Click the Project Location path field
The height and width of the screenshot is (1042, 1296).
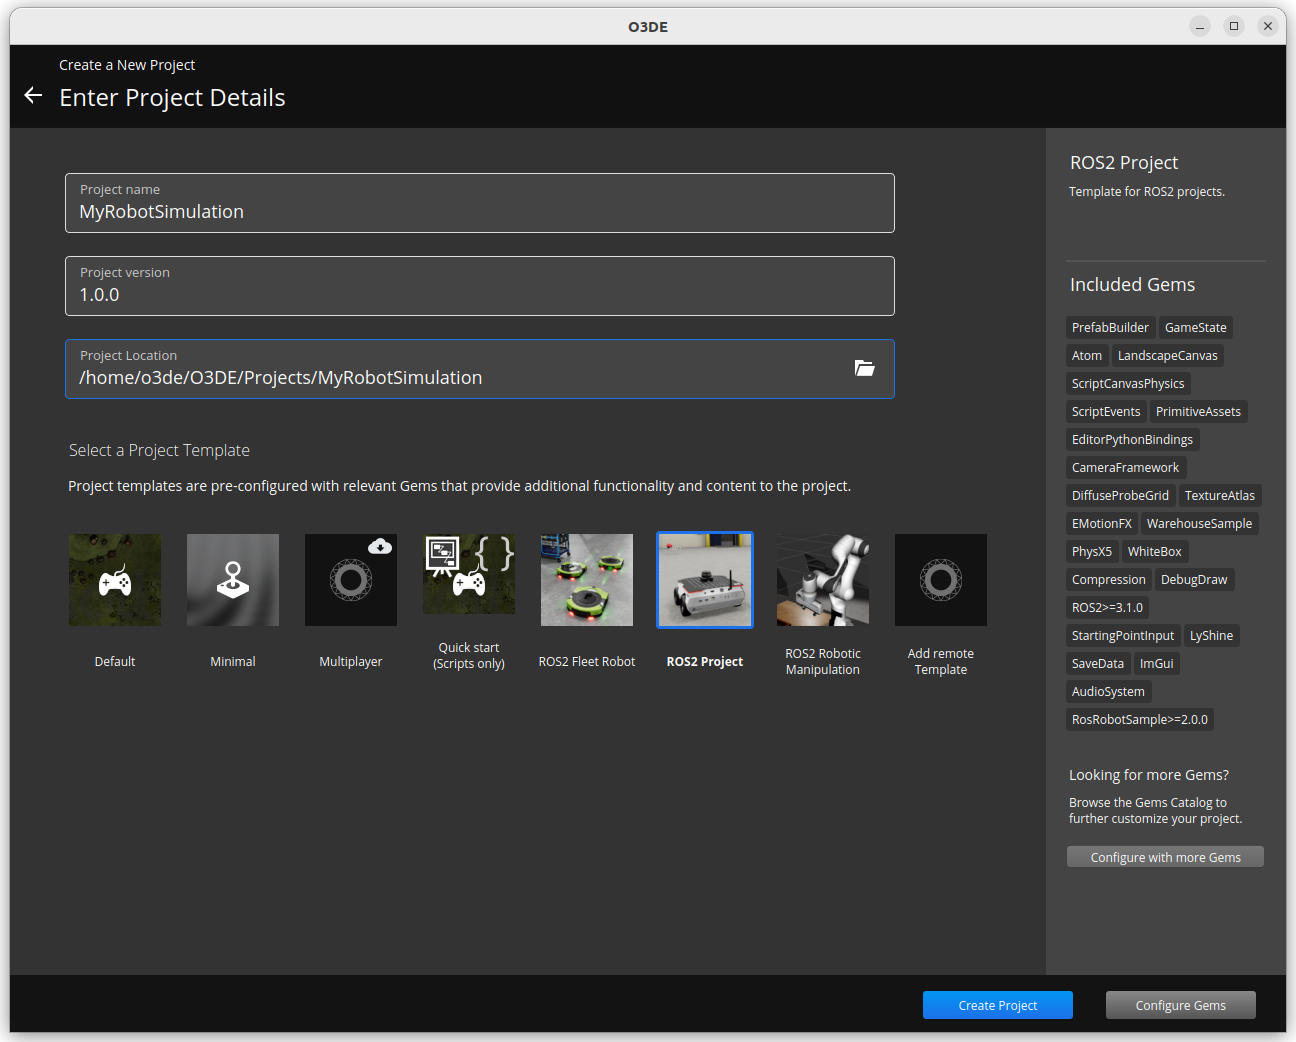click(480, 369)
